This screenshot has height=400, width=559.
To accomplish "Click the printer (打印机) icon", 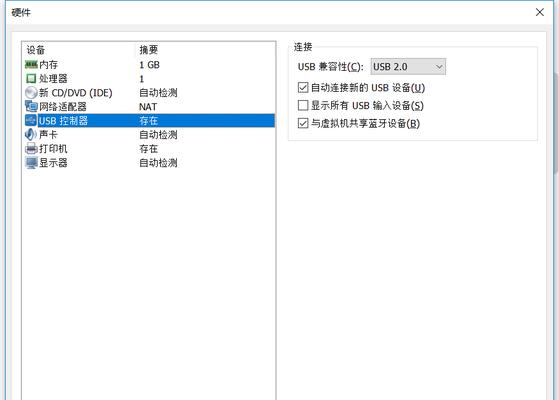I will click(31, 148).
